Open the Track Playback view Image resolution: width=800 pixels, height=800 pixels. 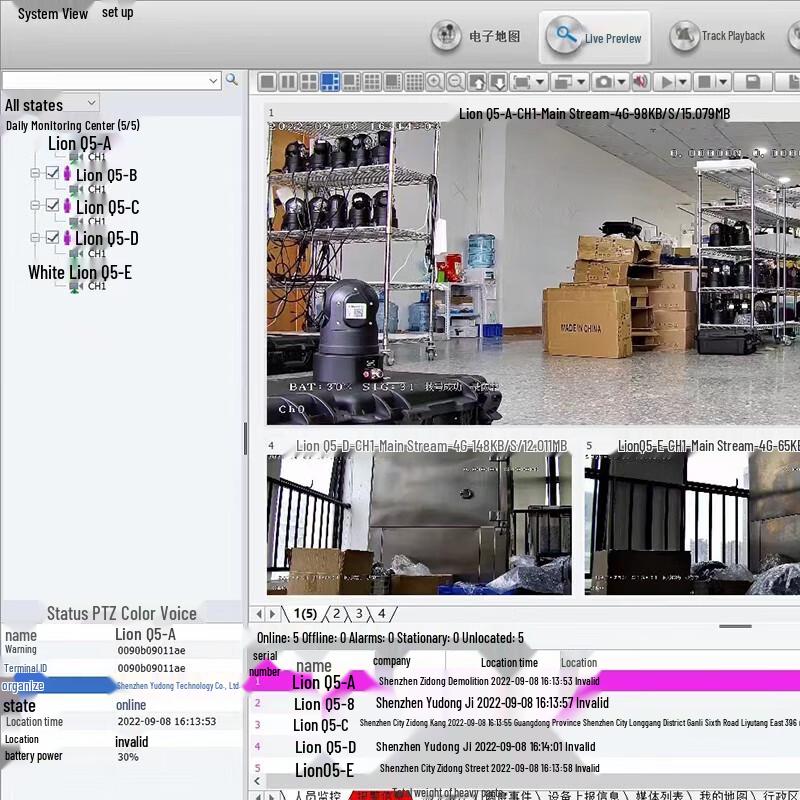pos(717,36)
